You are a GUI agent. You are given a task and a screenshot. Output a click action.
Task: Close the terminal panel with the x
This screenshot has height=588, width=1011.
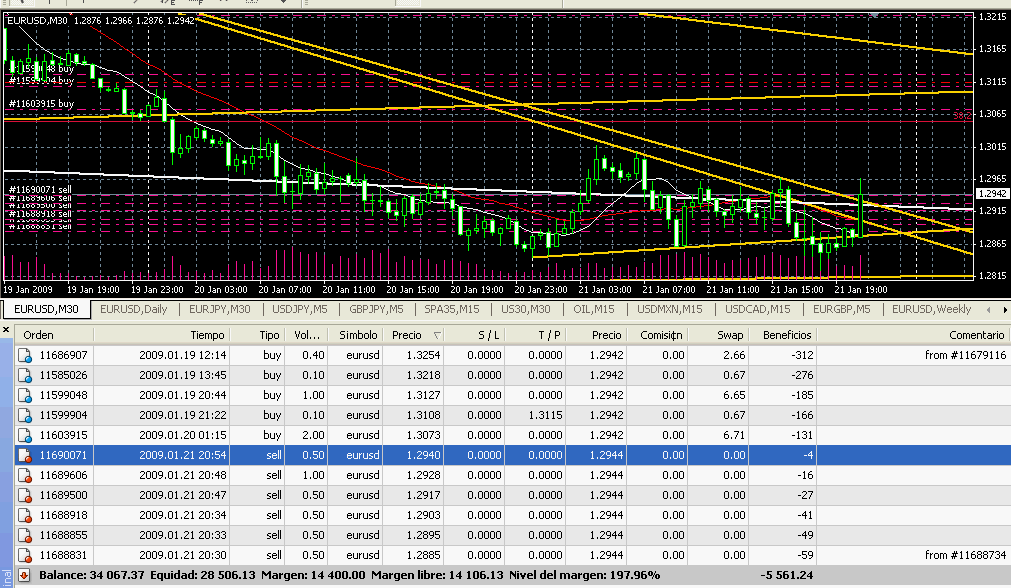[x=6, y=329]
